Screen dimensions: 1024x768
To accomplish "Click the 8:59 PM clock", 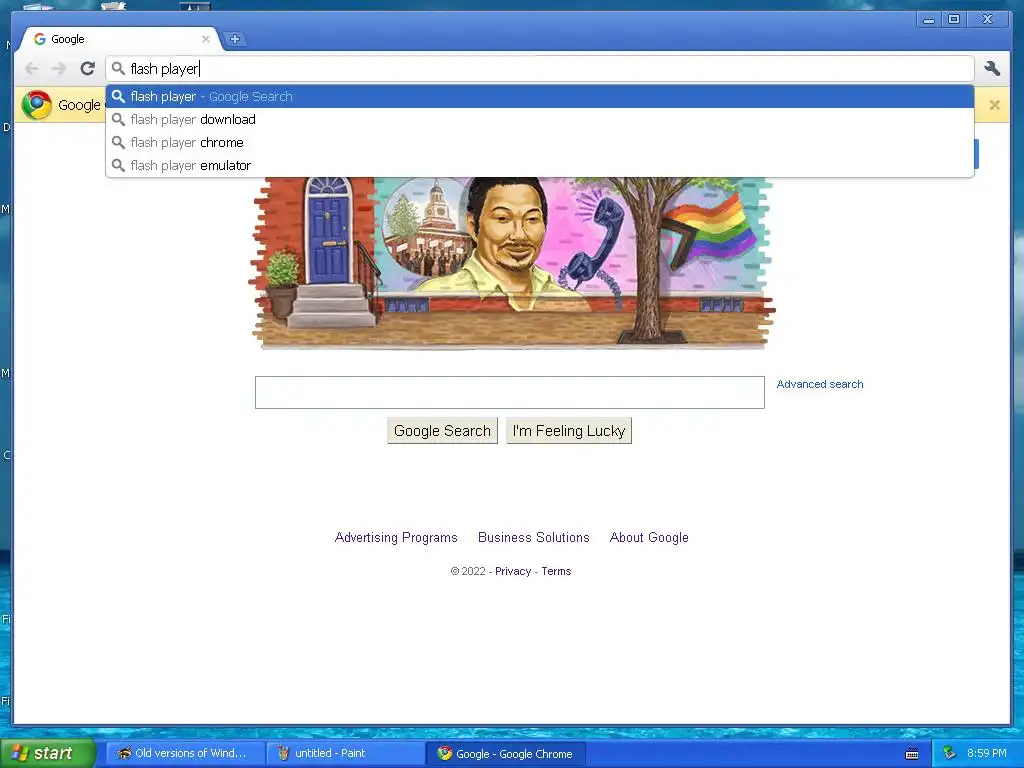I will tap(987, 753).
